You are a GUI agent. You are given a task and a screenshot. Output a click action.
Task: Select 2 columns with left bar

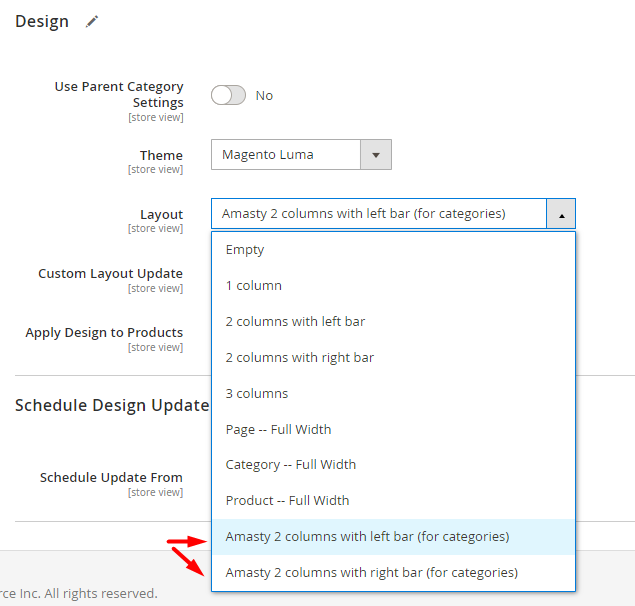point(393,322)
